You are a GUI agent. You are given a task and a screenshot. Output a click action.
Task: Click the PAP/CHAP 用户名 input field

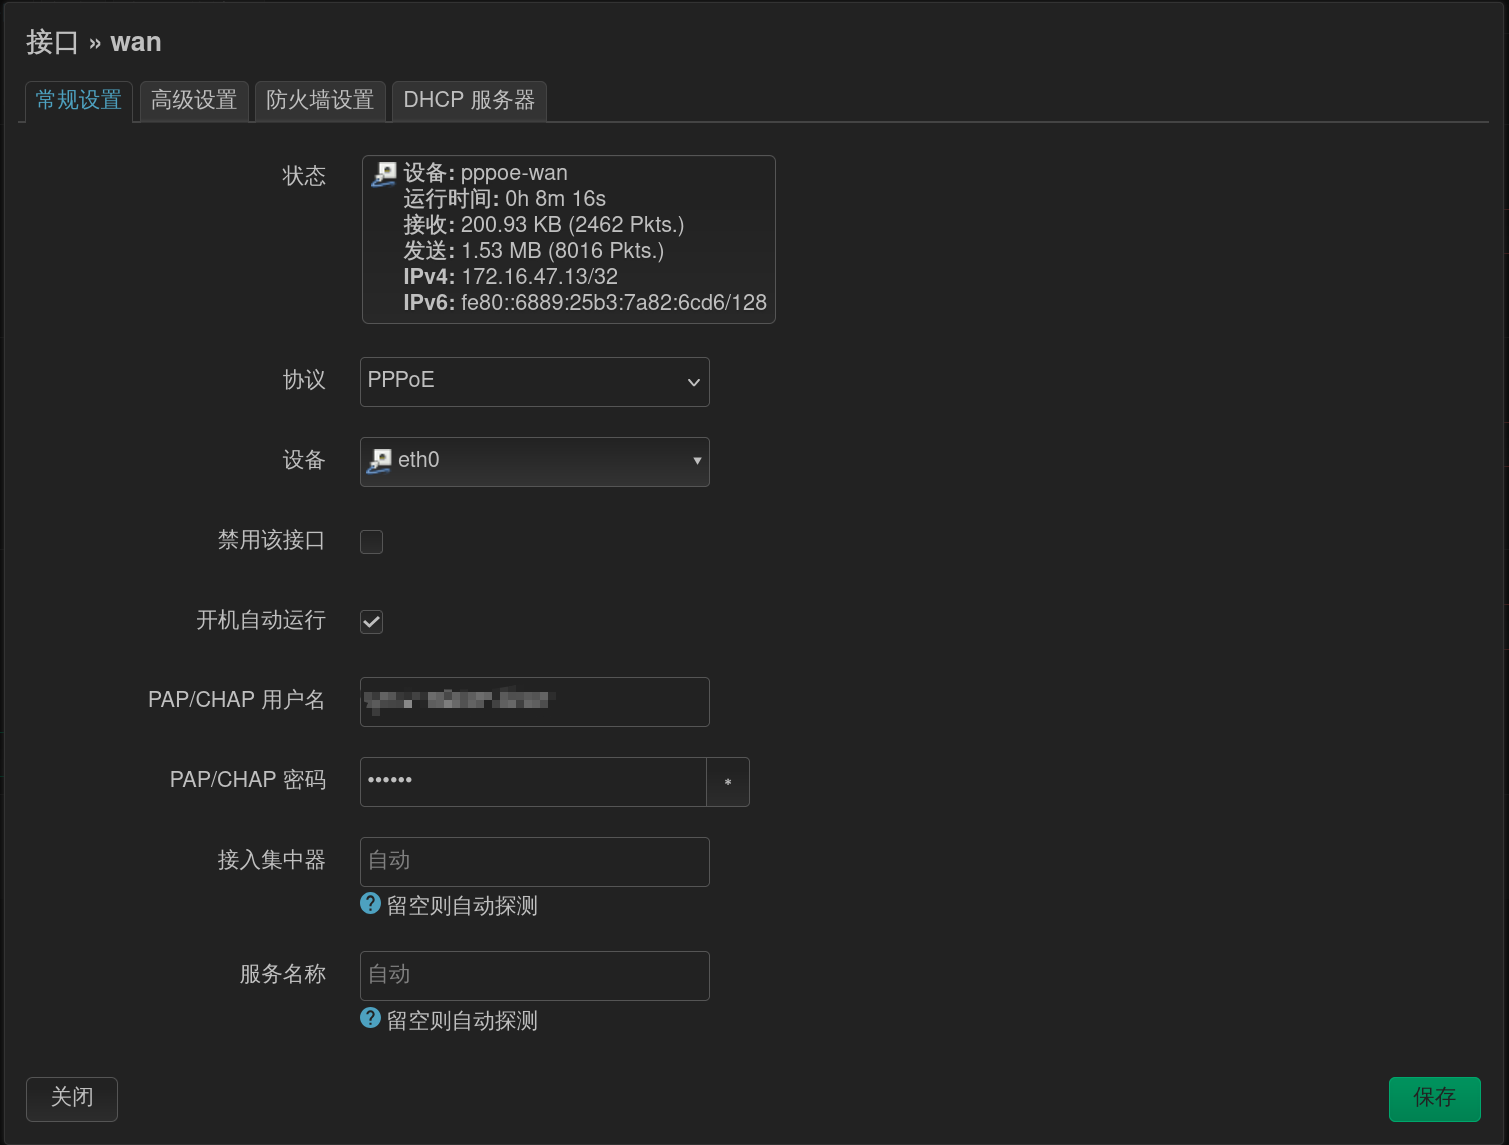click(534, 701)
